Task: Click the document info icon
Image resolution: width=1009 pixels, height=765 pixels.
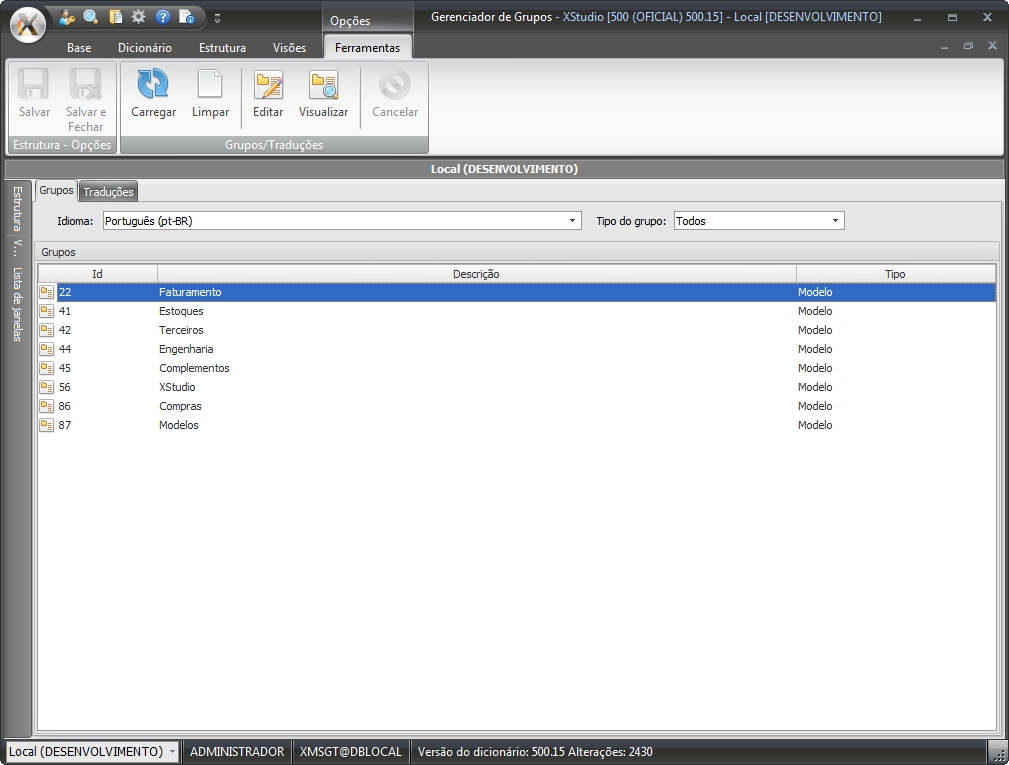Action: (x=187, y=16)
